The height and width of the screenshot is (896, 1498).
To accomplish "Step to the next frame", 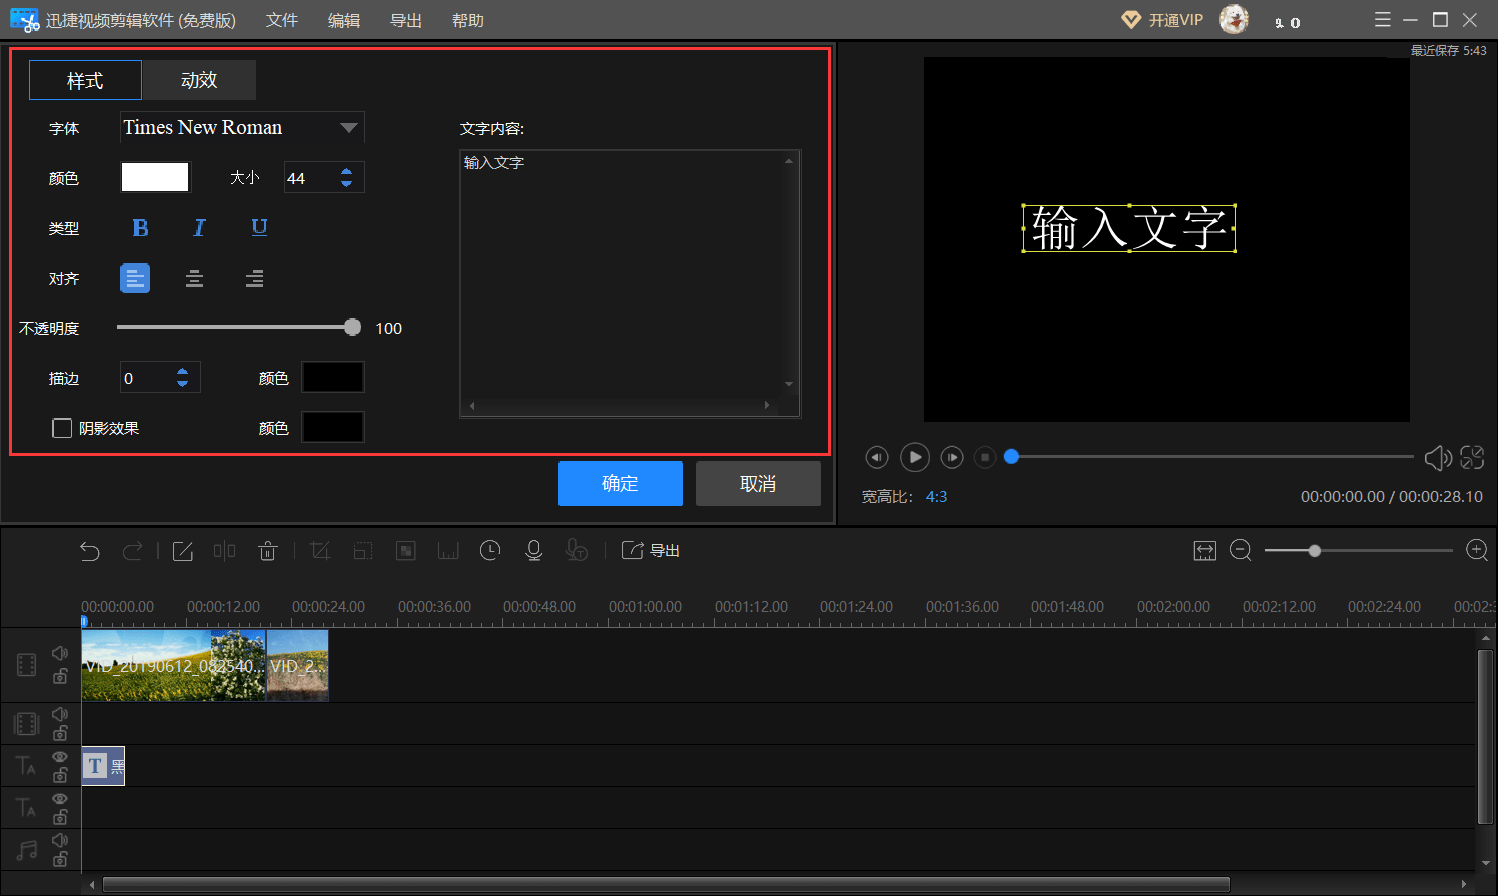I will pos(952,457).
